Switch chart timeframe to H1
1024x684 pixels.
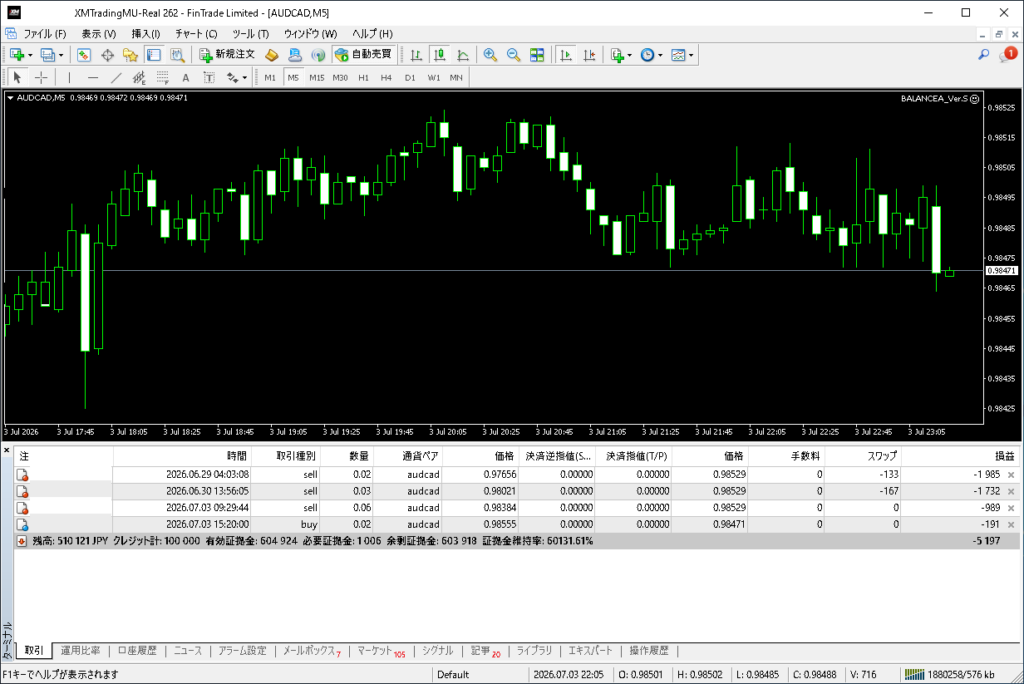click(x=363, y=78)
